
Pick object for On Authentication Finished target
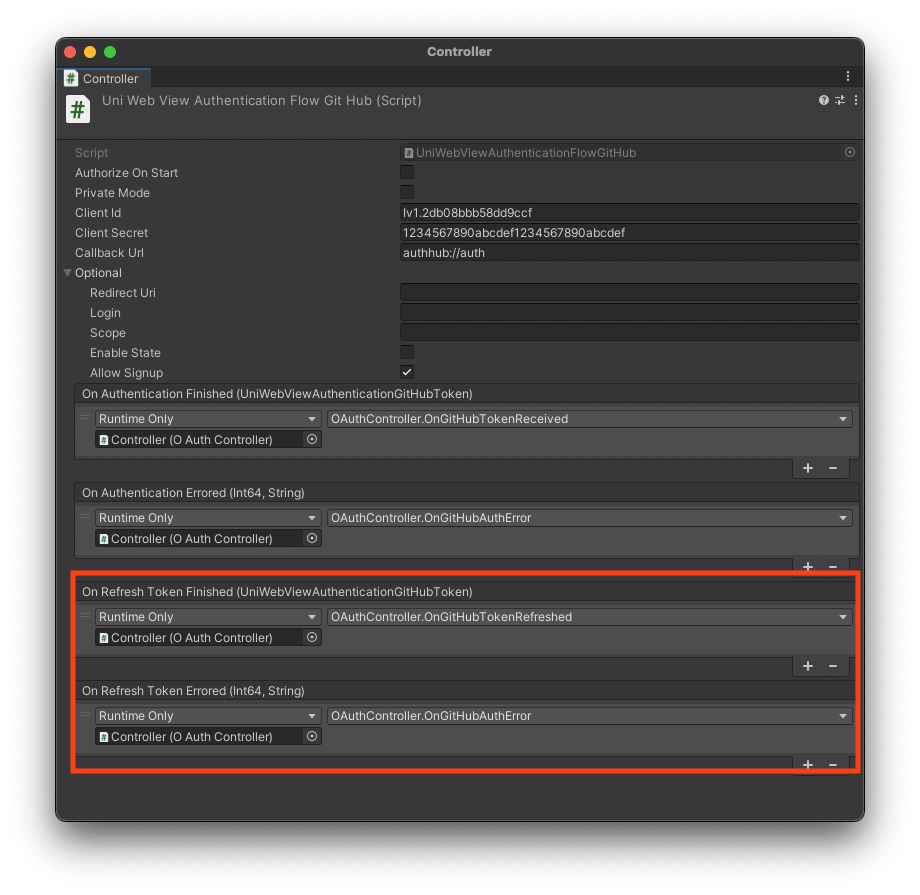click(312, 439)
